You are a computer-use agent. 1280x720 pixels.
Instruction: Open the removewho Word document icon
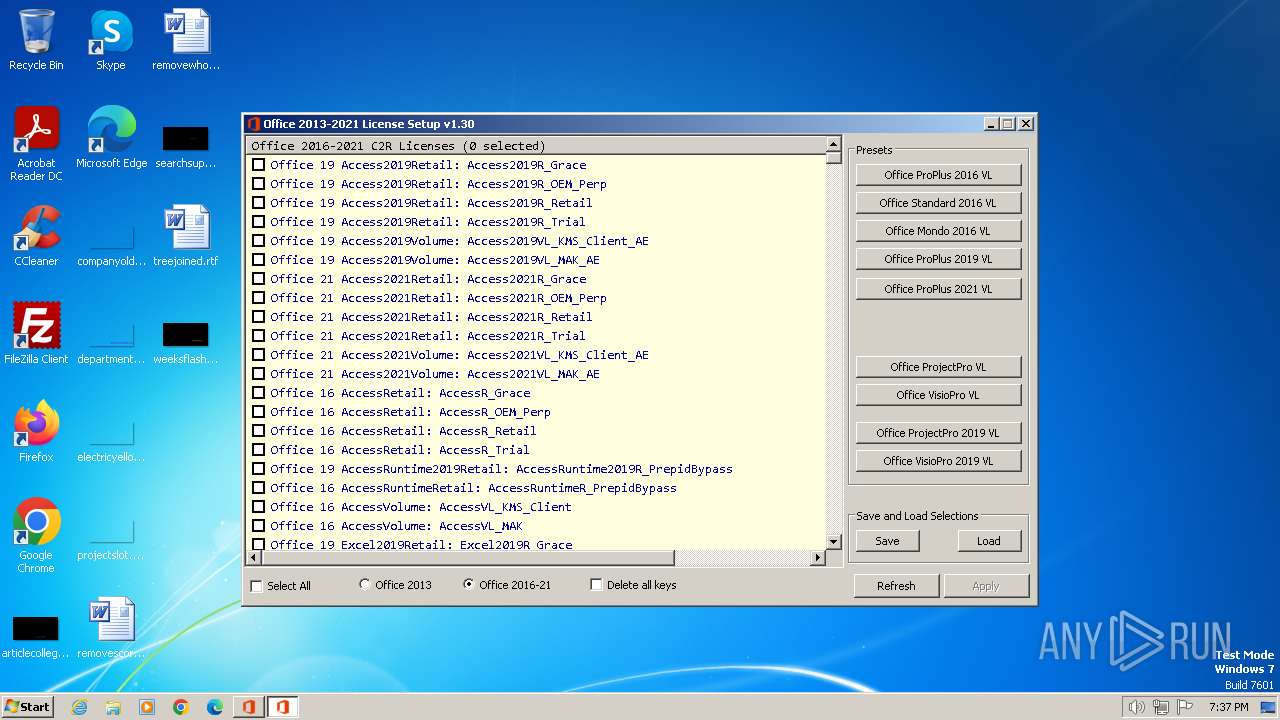tap(186, 40)
